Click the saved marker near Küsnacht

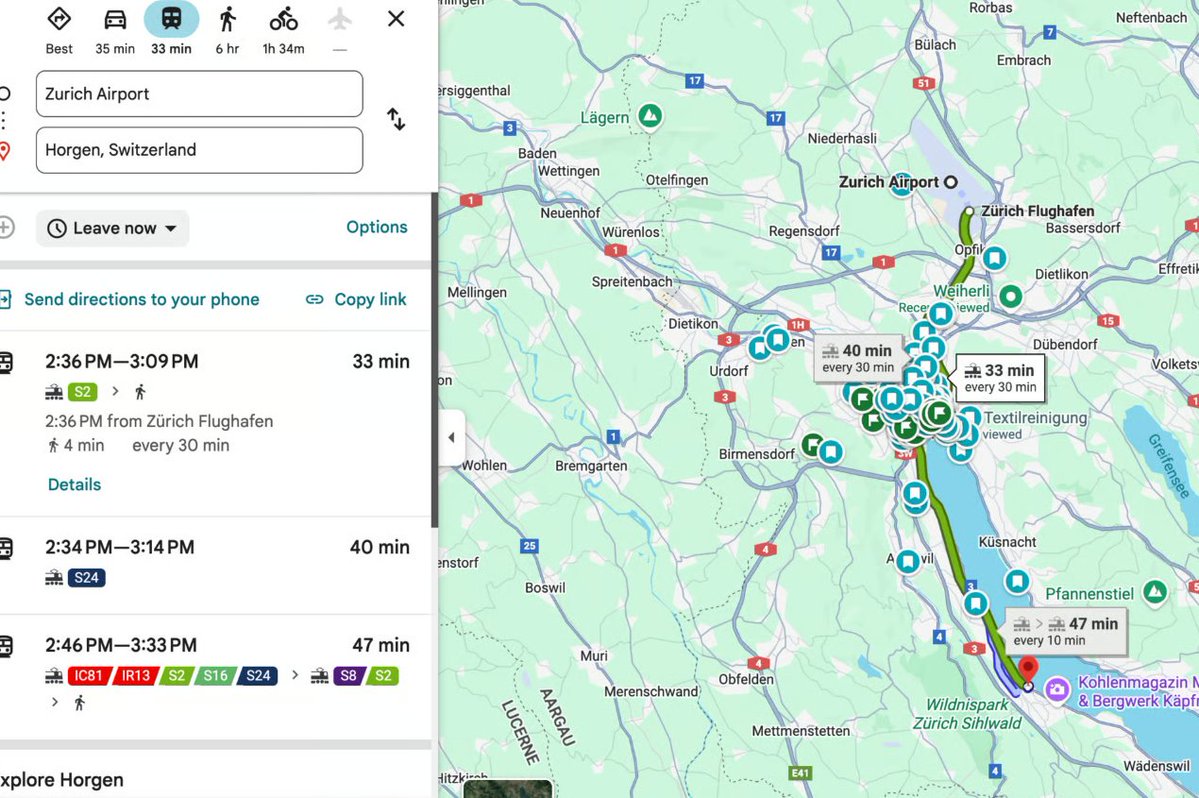coord(1017,581)
